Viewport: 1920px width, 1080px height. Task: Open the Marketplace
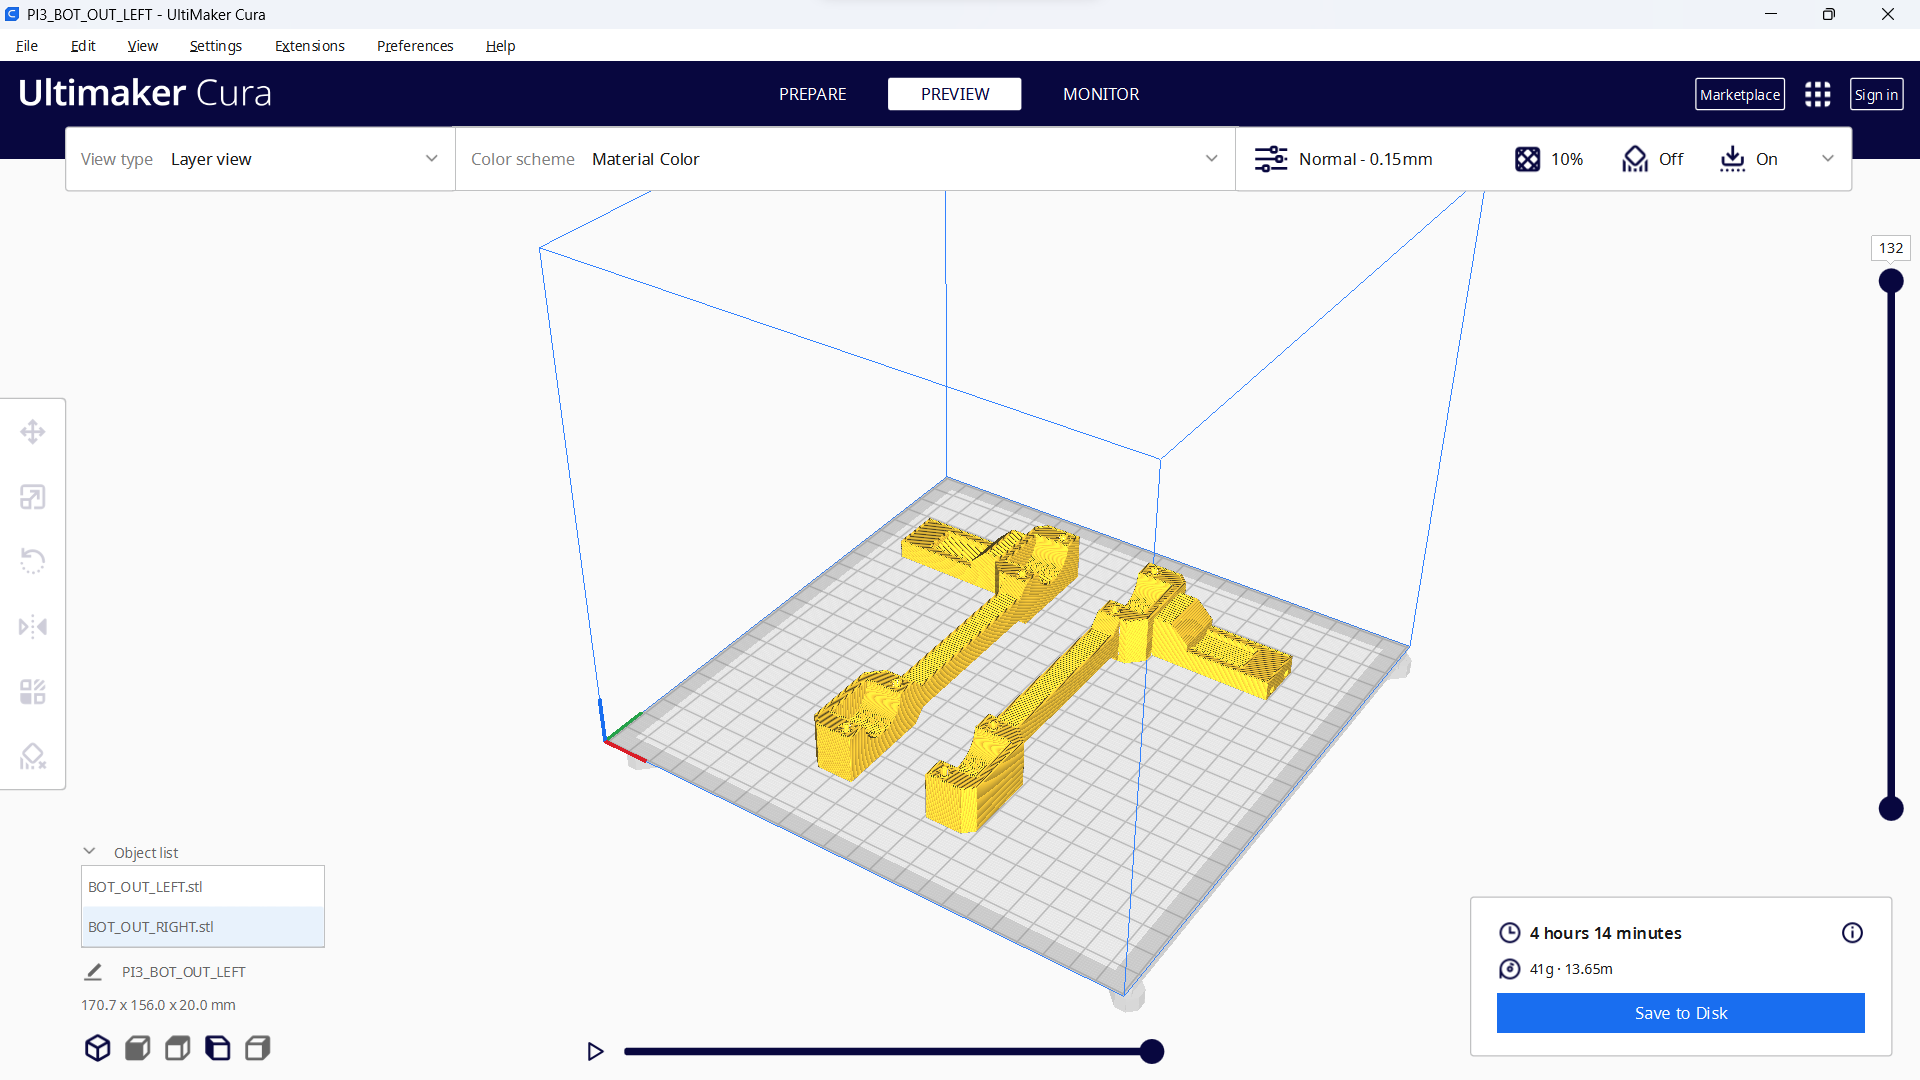[1739, 94]
